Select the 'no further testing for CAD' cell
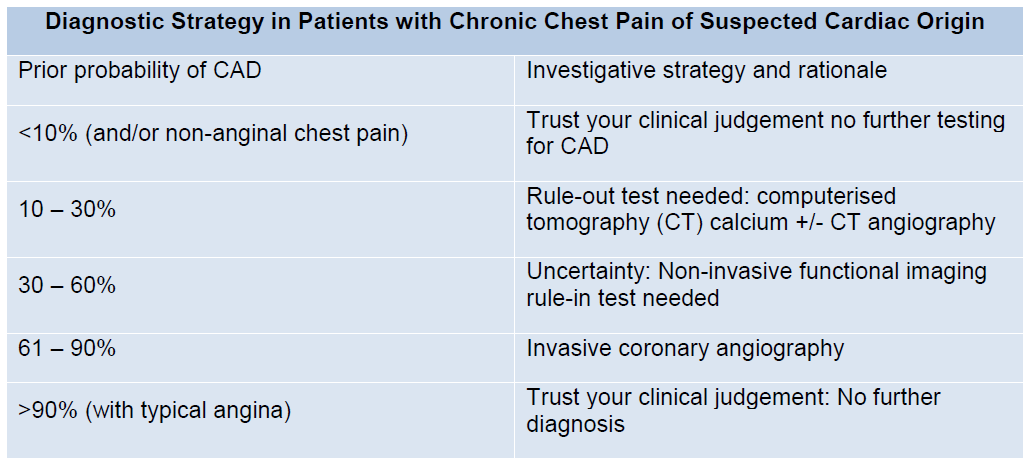Image resolution: width=1031 pixels, height=467 pixels. (x=769, y=143)
